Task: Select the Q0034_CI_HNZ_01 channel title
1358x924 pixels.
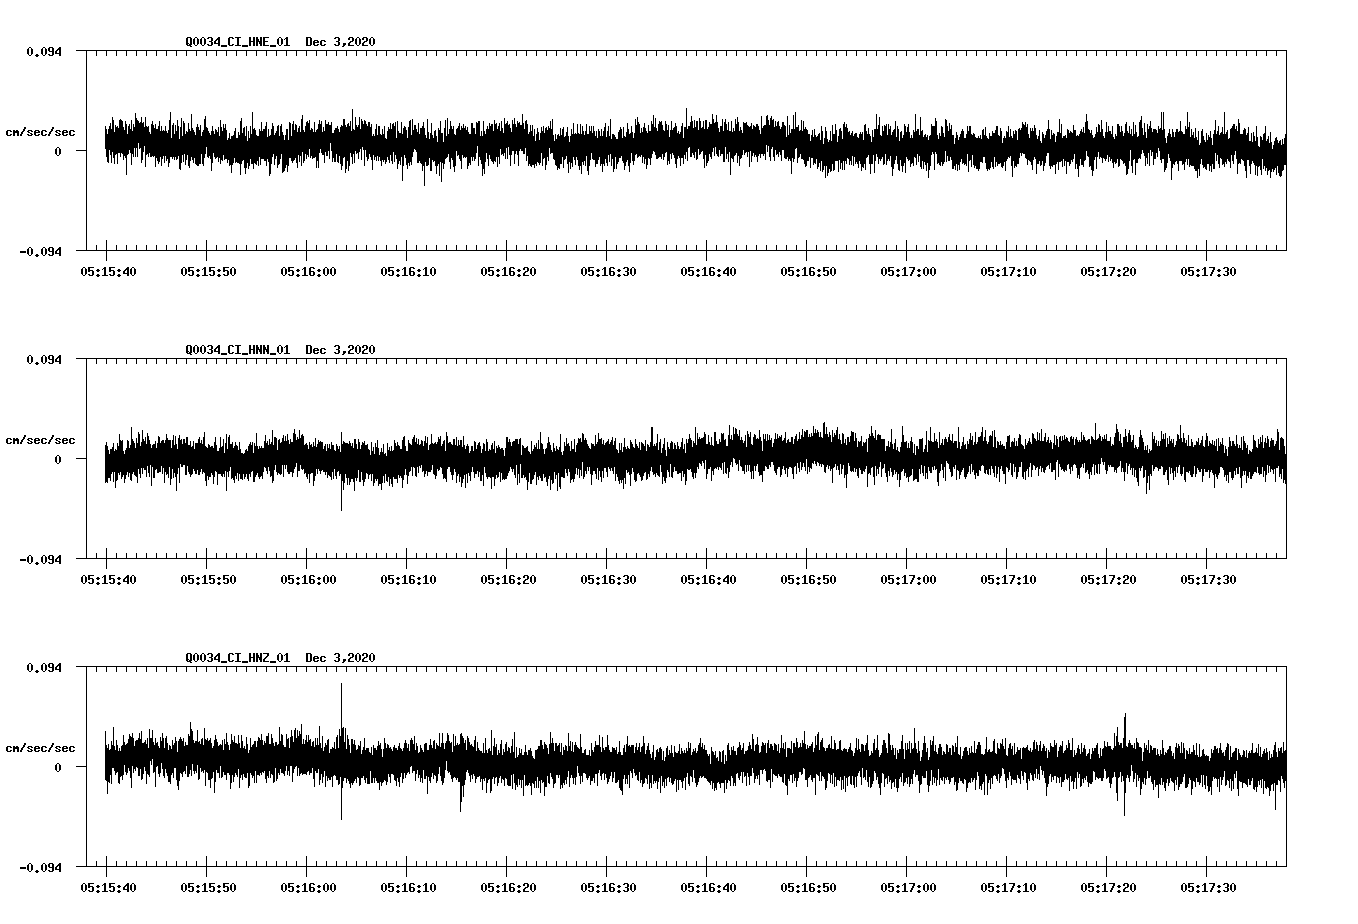Action: coord(235,658)
